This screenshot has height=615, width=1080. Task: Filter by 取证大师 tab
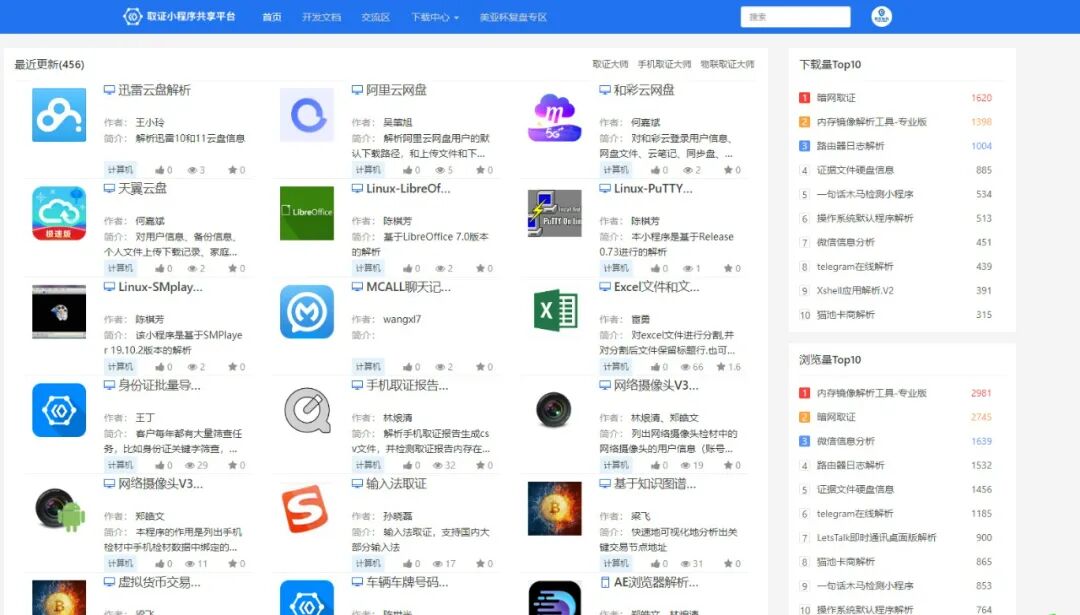coord(610,64)
